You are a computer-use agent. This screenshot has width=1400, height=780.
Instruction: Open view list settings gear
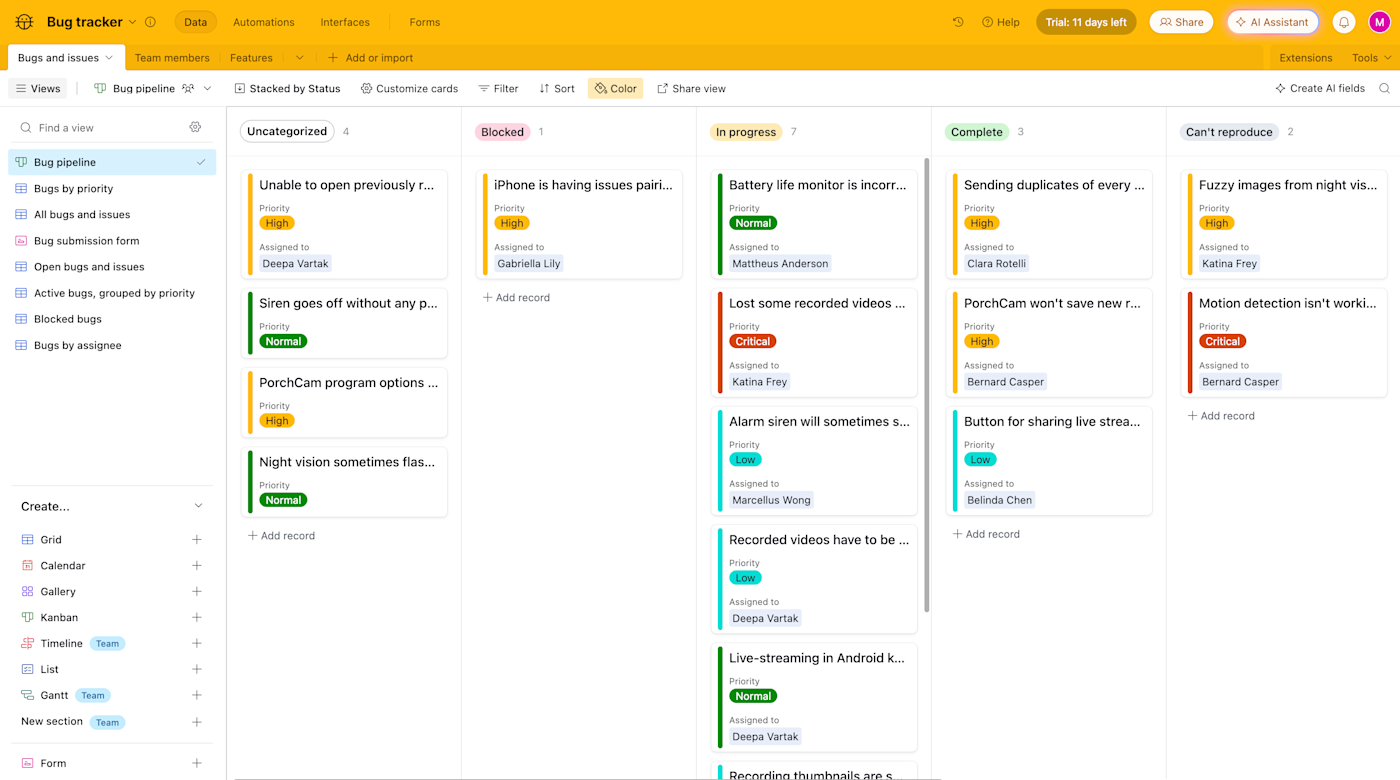195,127
